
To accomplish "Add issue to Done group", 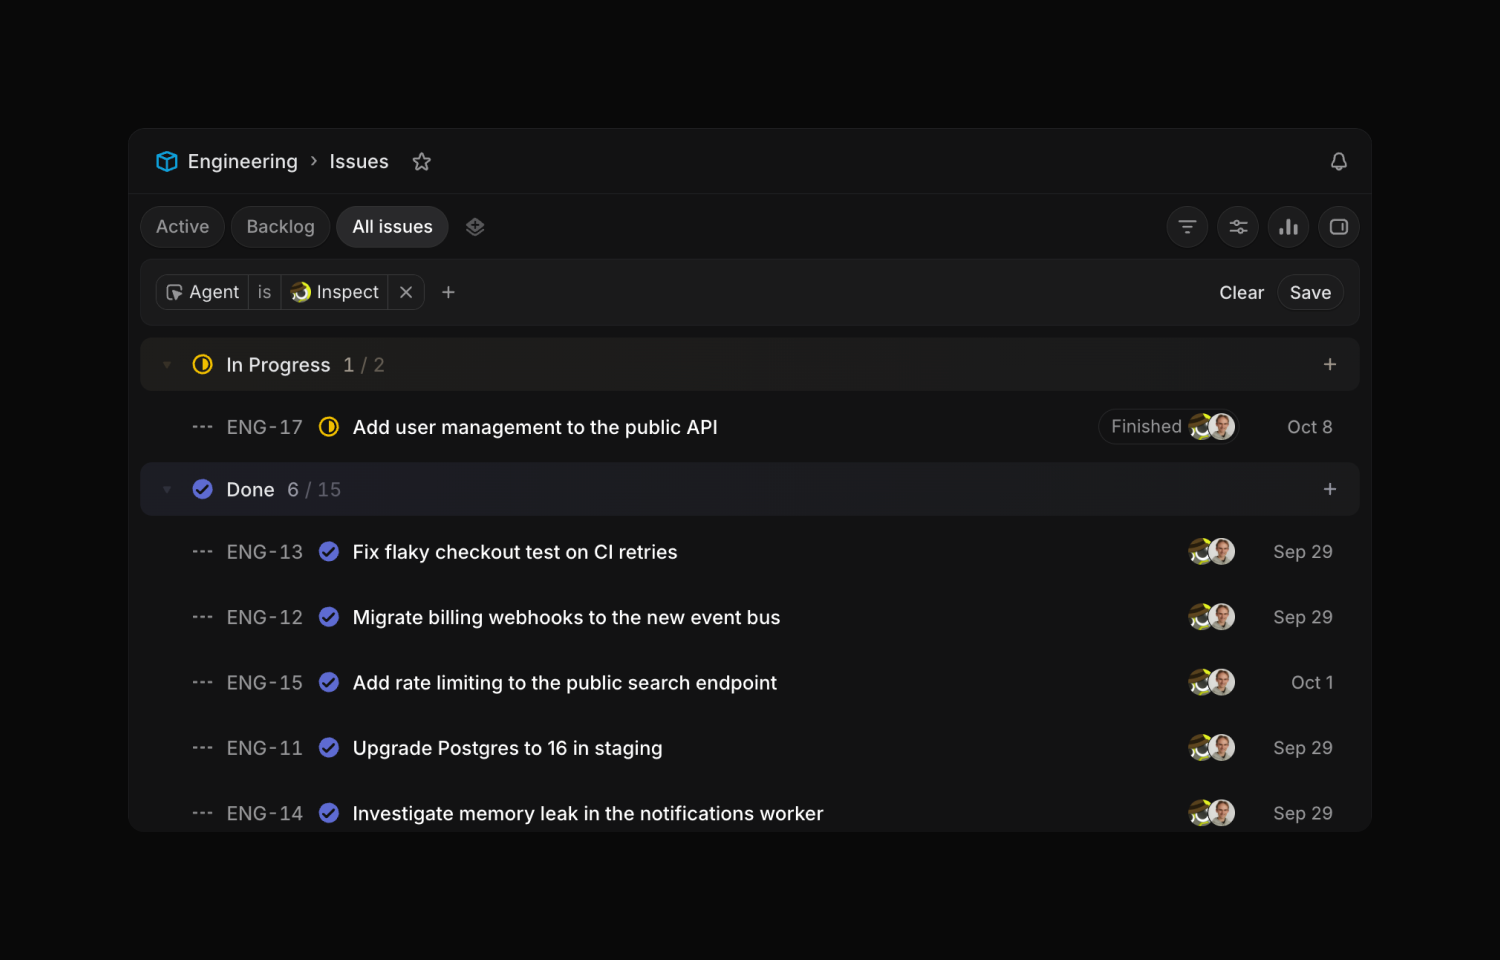I will point(1330,490).
